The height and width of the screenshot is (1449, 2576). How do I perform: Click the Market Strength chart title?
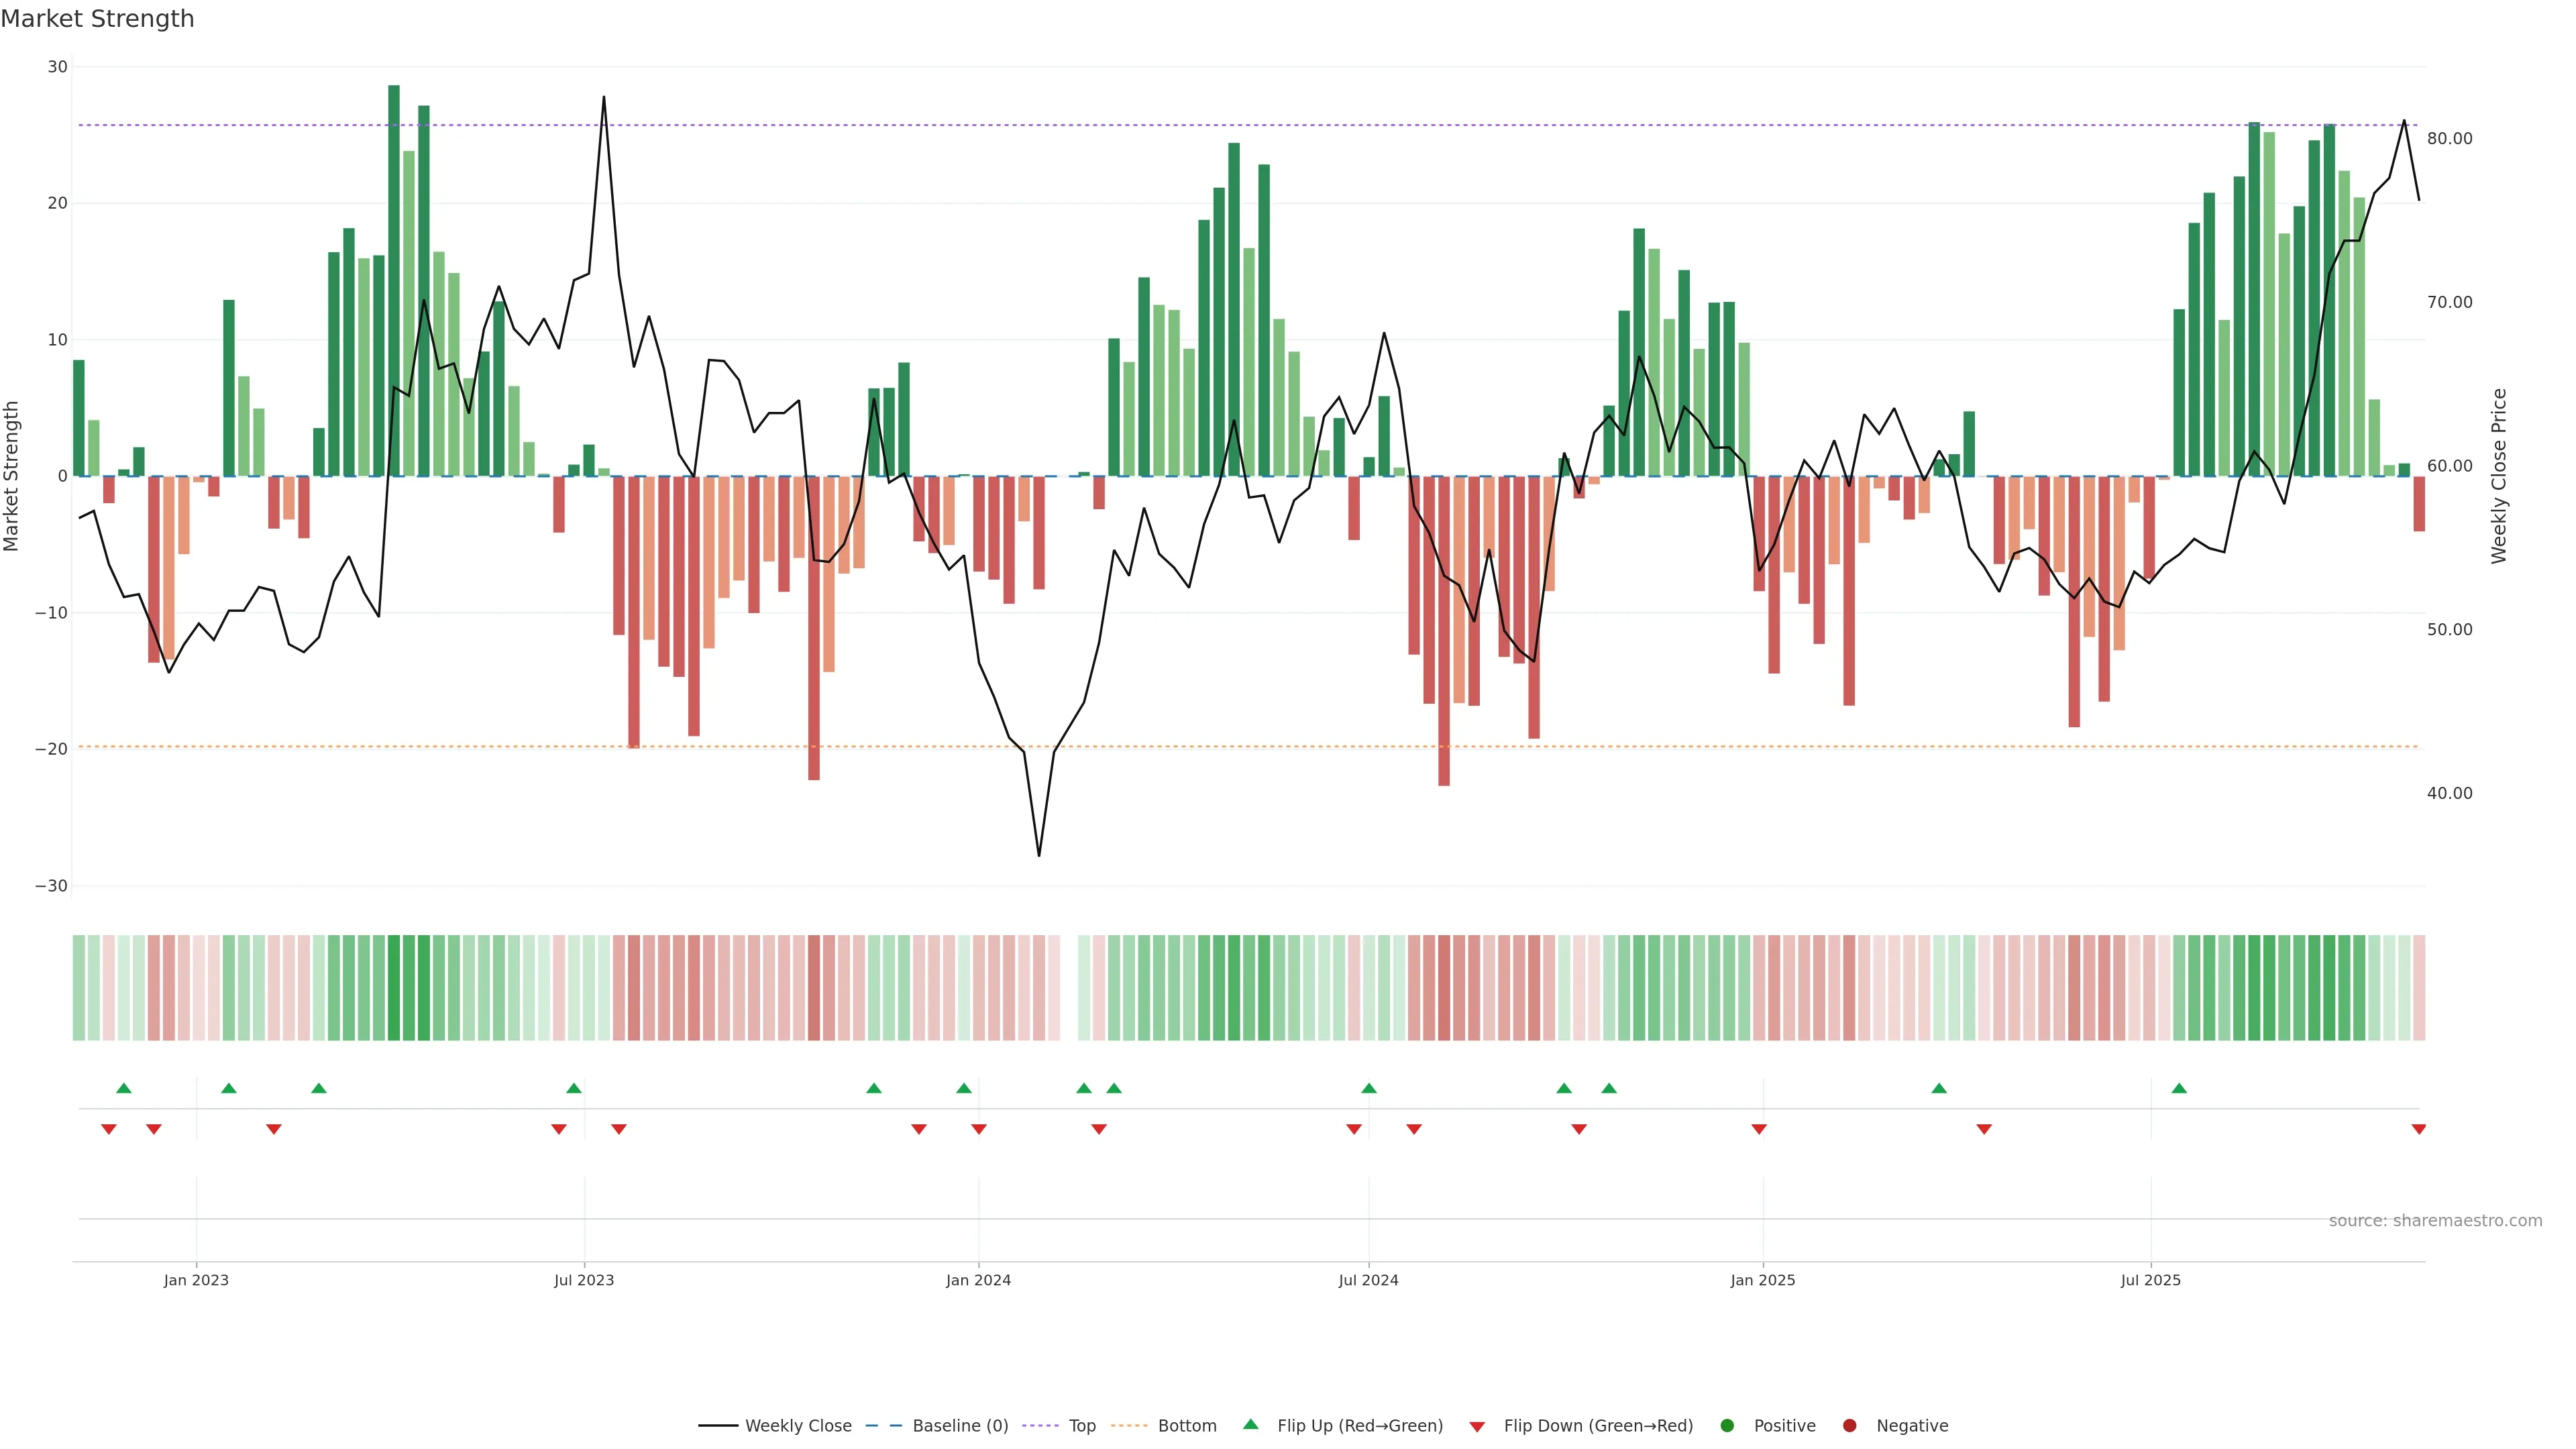[x=97, y=19]
